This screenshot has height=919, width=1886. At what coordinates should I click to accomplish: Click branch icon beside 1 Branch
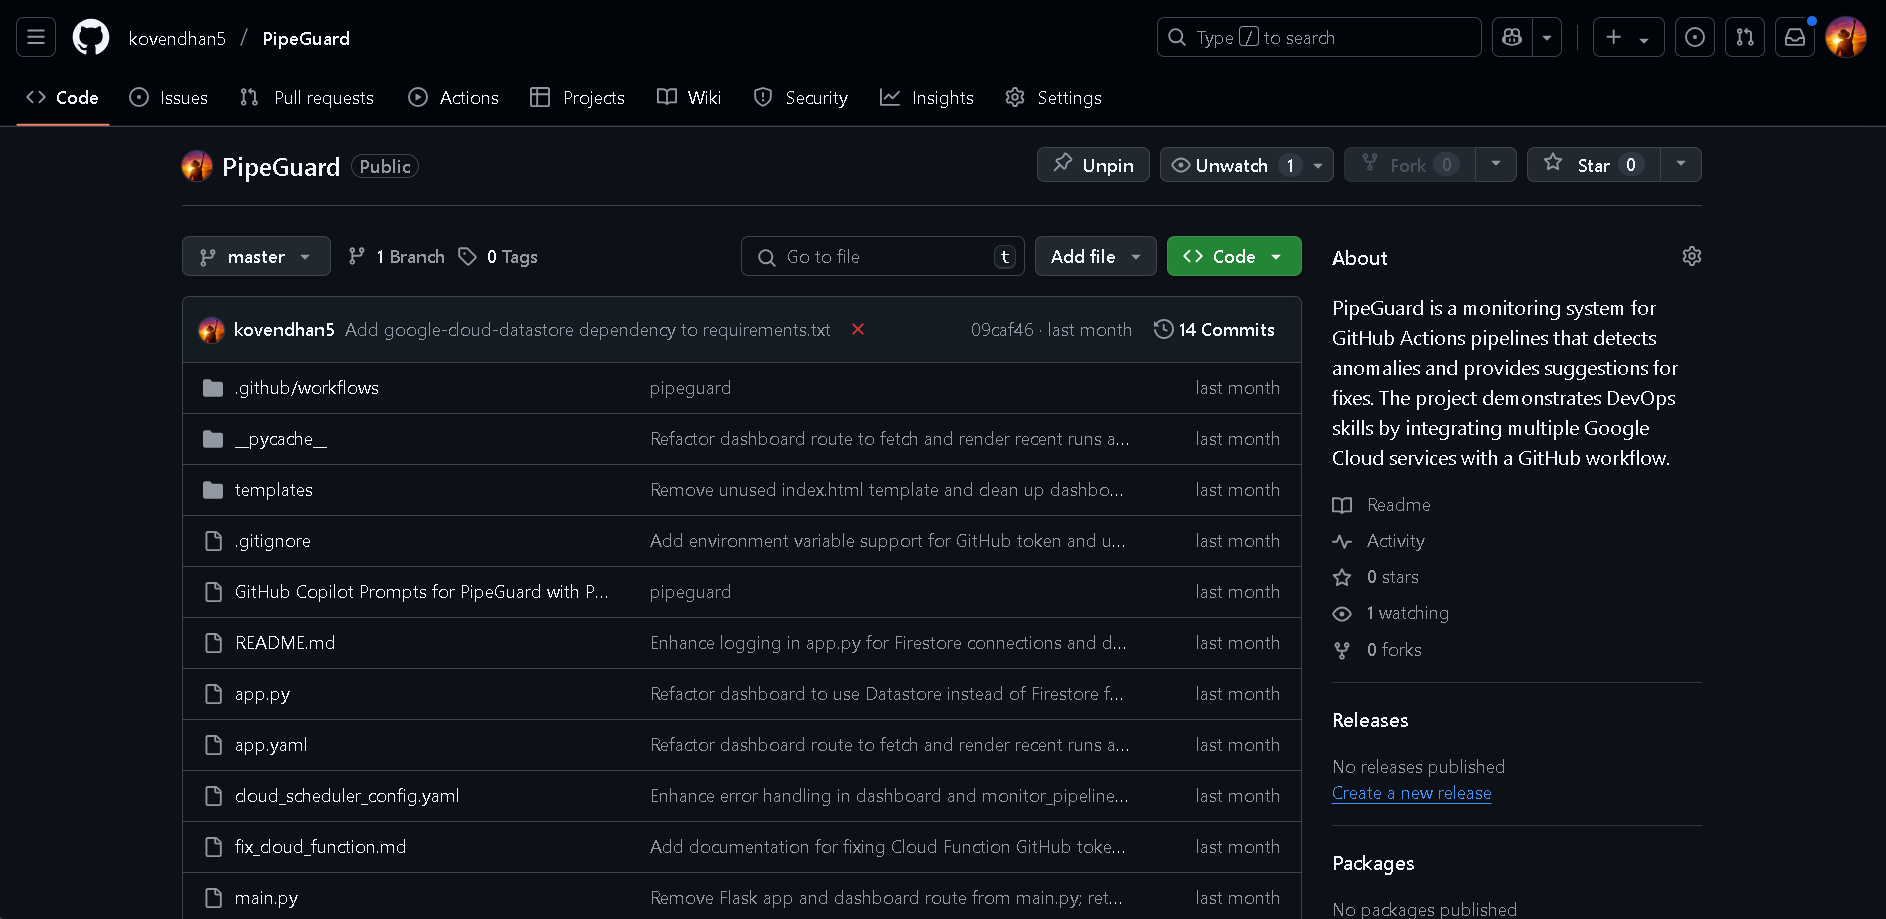coord(357,257)
